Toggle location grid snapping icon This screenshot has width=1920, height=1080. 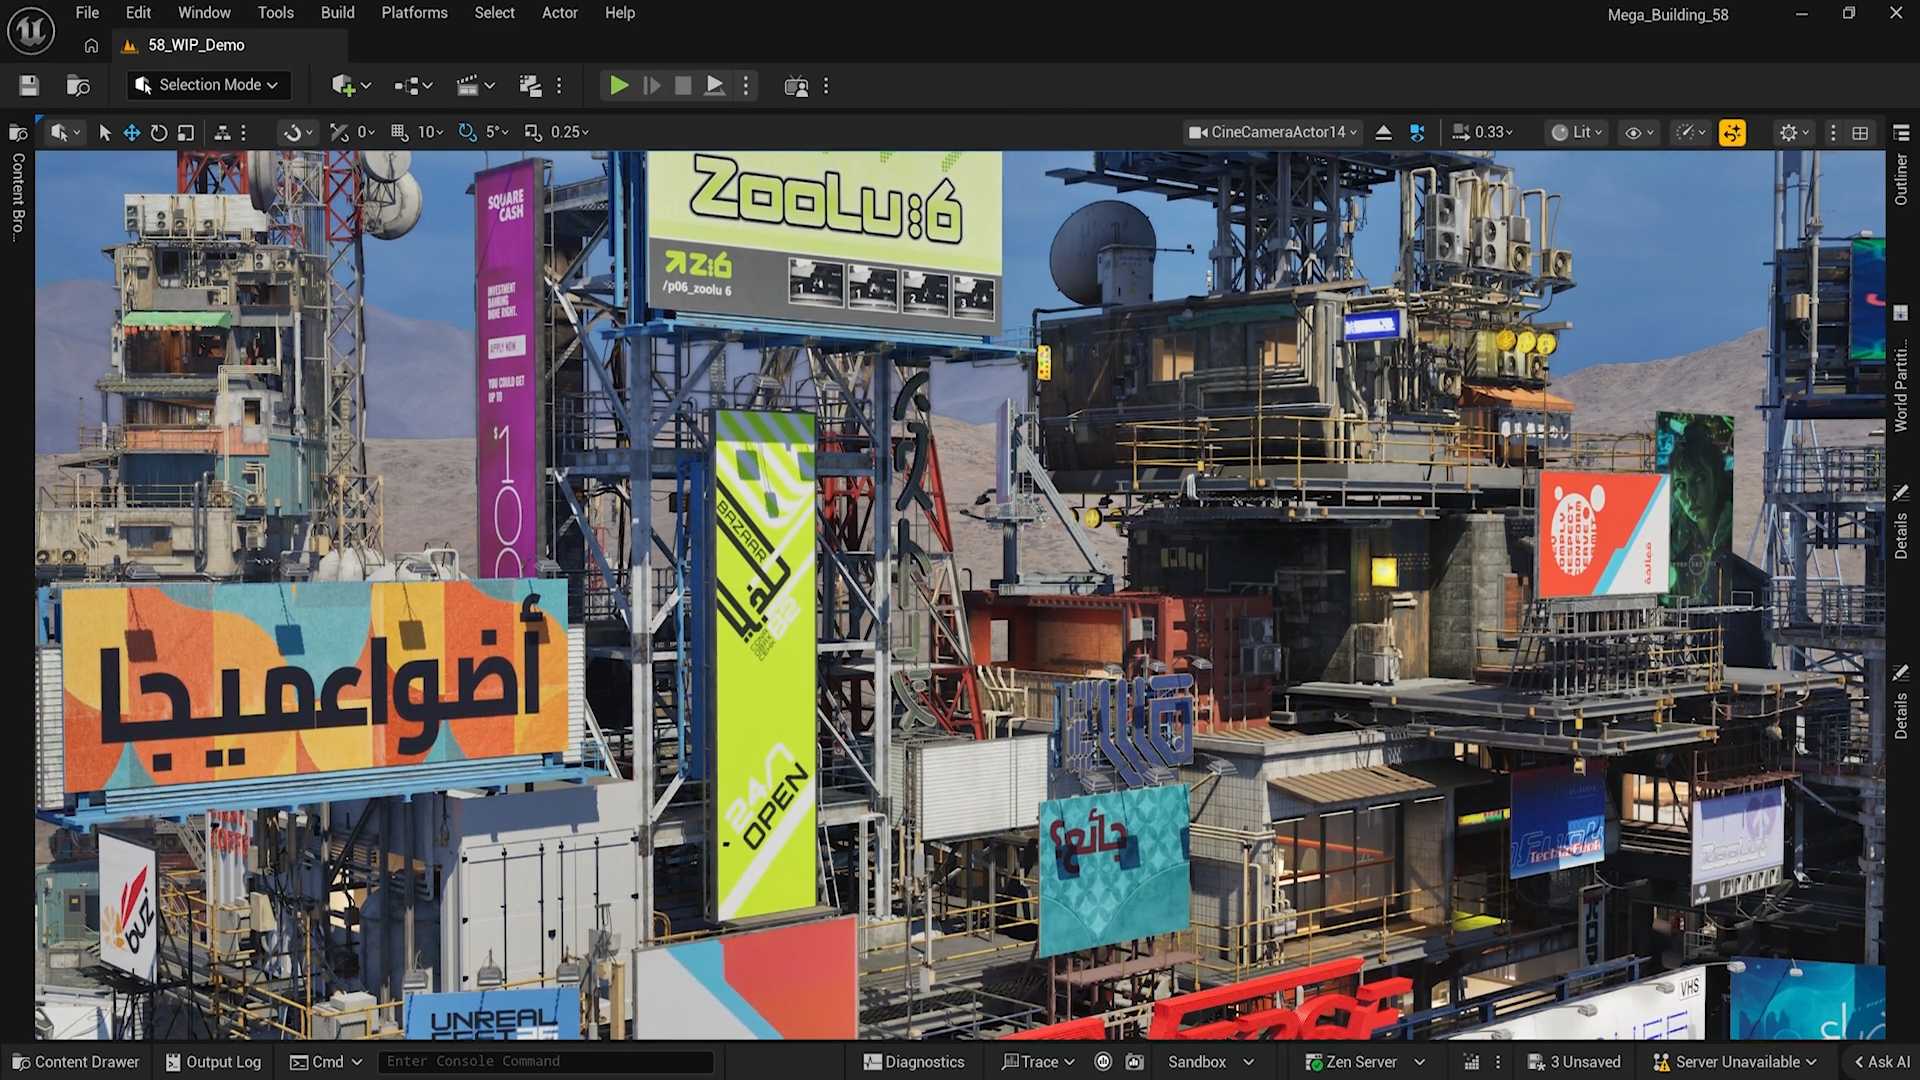point(400,132)
